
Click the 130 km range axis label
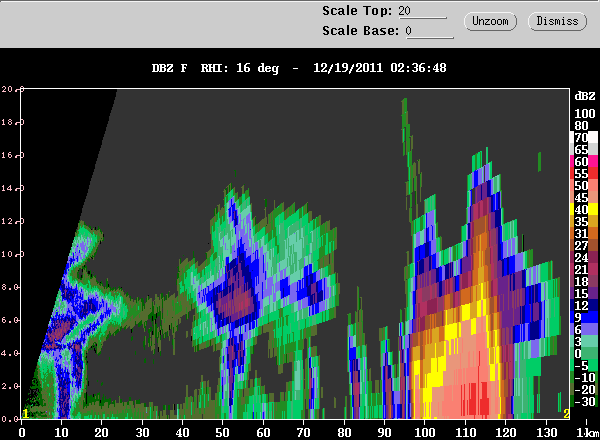point(546,433)
